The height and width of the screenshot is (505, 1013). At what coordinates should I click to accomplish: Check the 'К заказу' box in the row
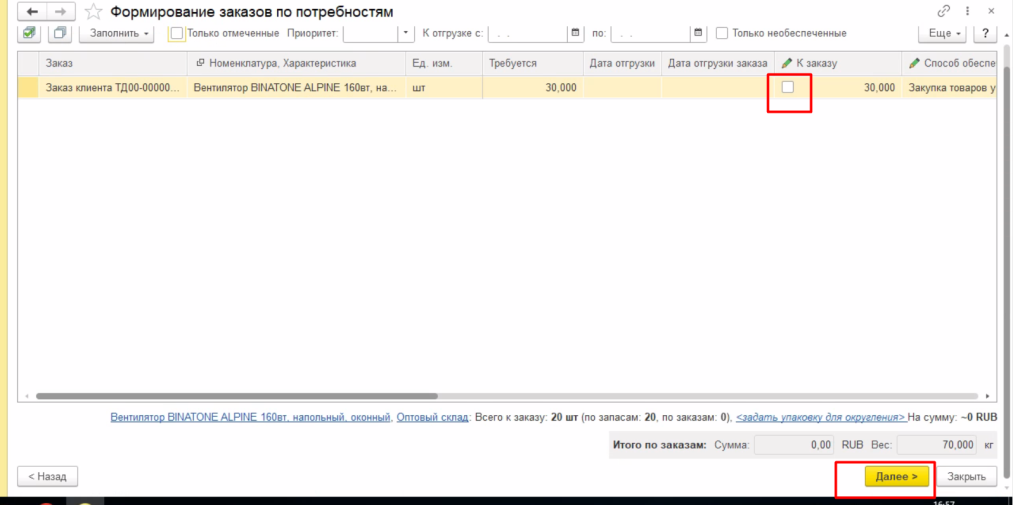(788, 88)
